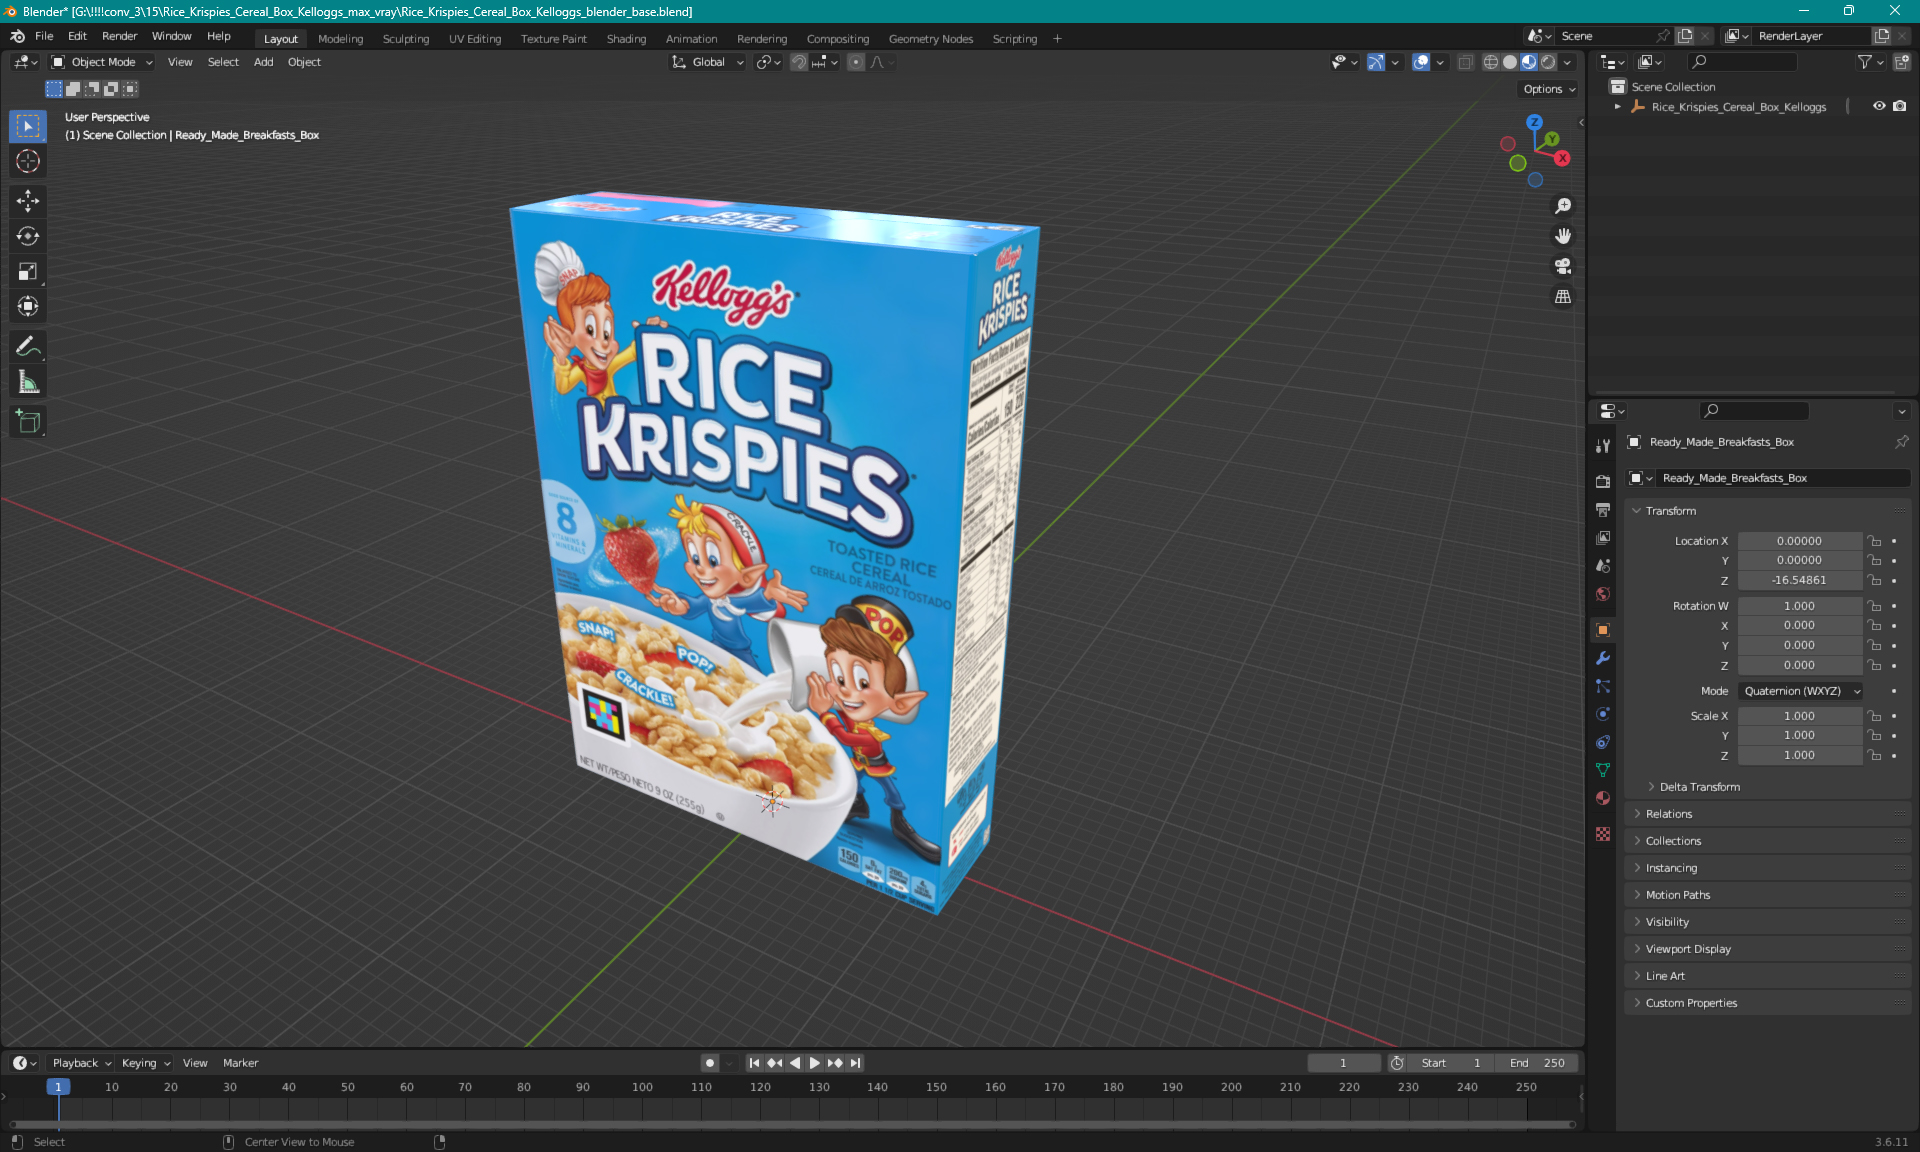Toggle lock on Scale Z
The width and height of the screenshot is (1920, 1152).
point(1875,755)
